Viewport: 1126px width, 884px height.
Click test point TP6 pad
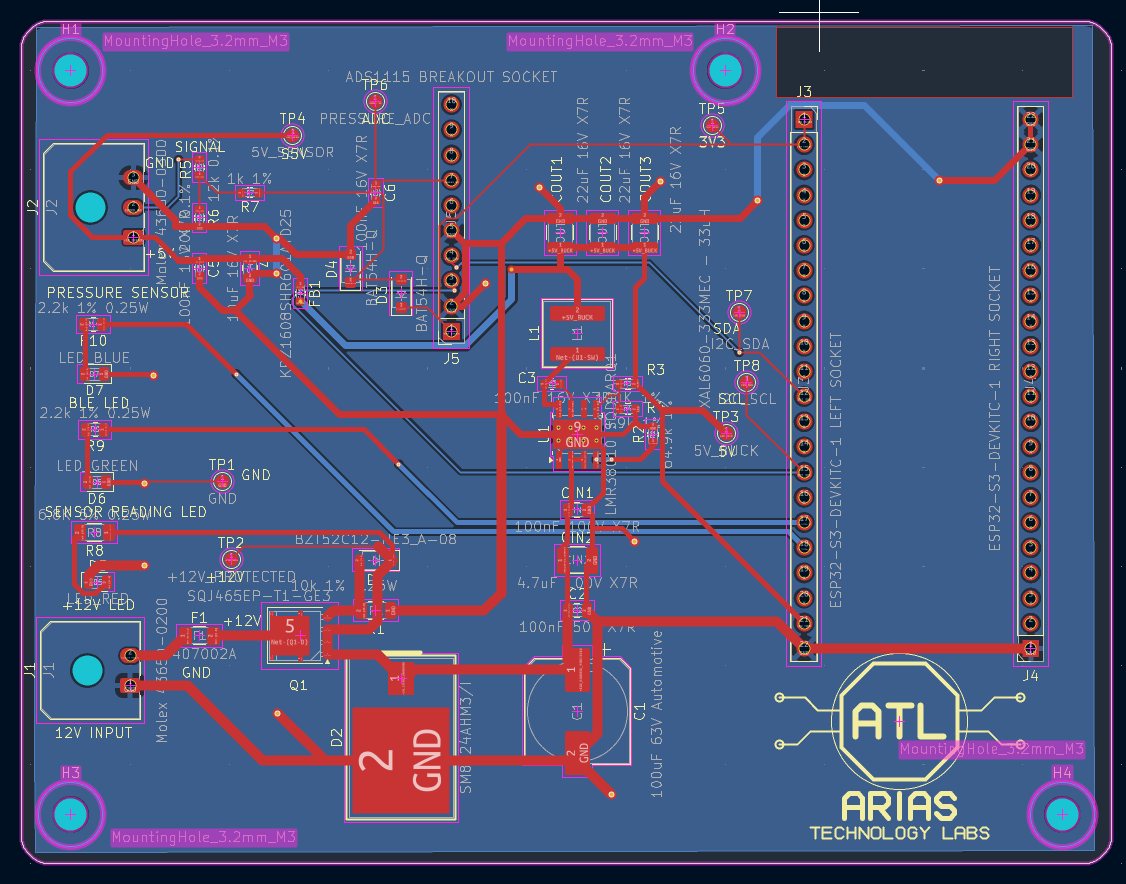[373, 101]
